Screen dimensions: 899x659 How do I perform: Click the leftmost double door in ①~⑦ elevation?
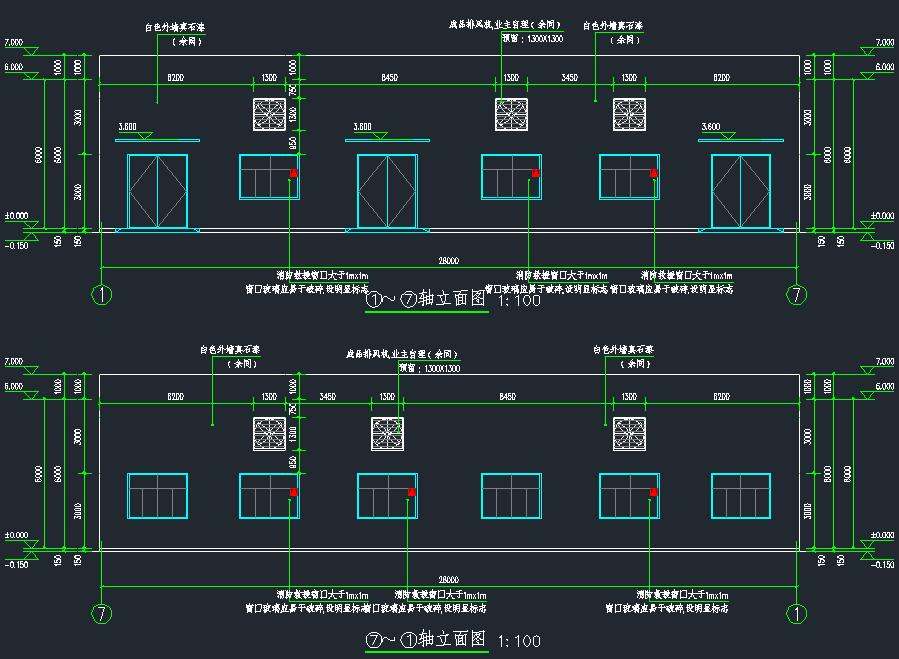tap(158, 192)
